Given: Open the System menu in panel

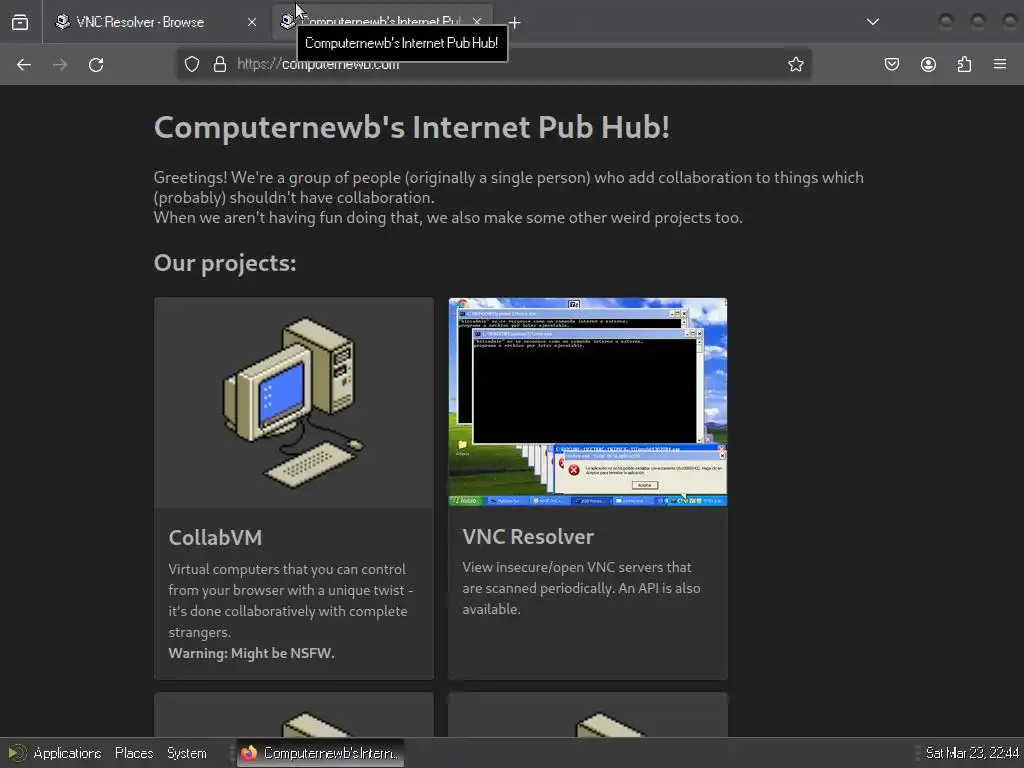Looking at the screenshot, I should click(187, 753).
